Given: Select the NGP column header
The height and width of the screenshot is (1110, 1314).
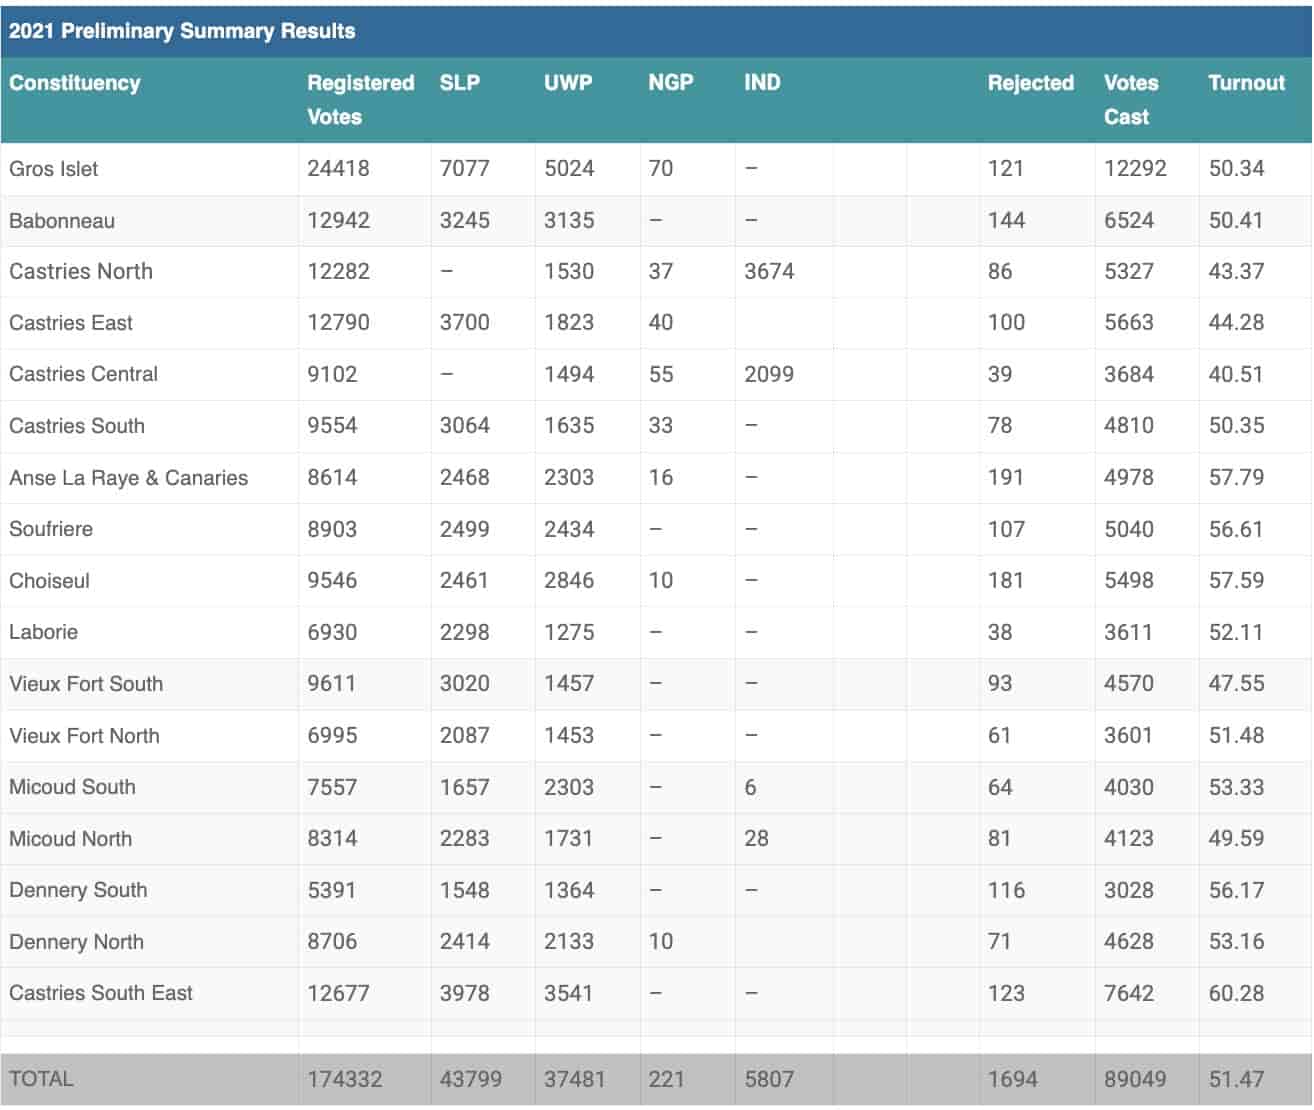Looking at the screenshot, I should [x=670, y=83].
